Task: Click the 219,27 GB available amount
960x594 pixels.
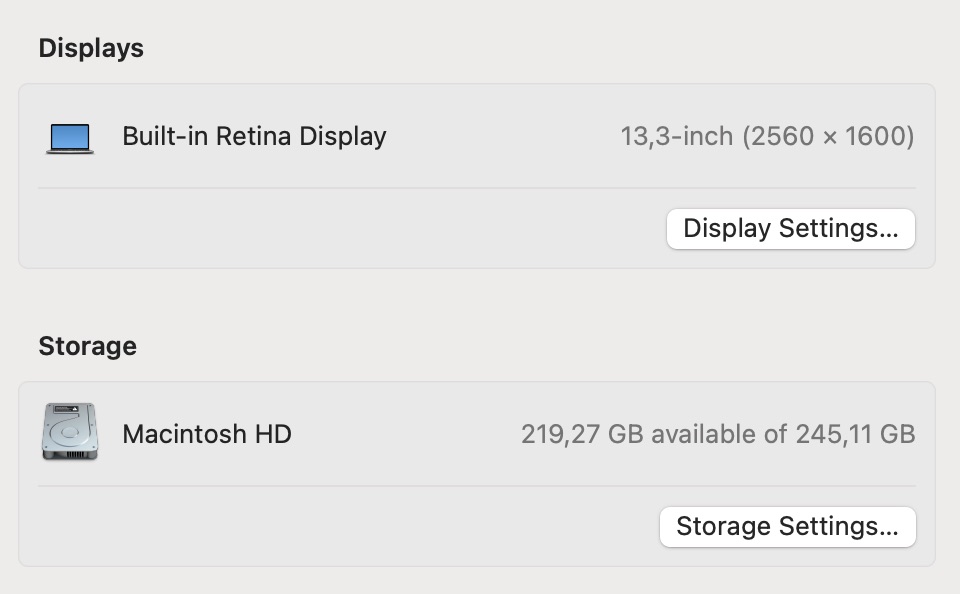Action: click(x=583, y=434)
